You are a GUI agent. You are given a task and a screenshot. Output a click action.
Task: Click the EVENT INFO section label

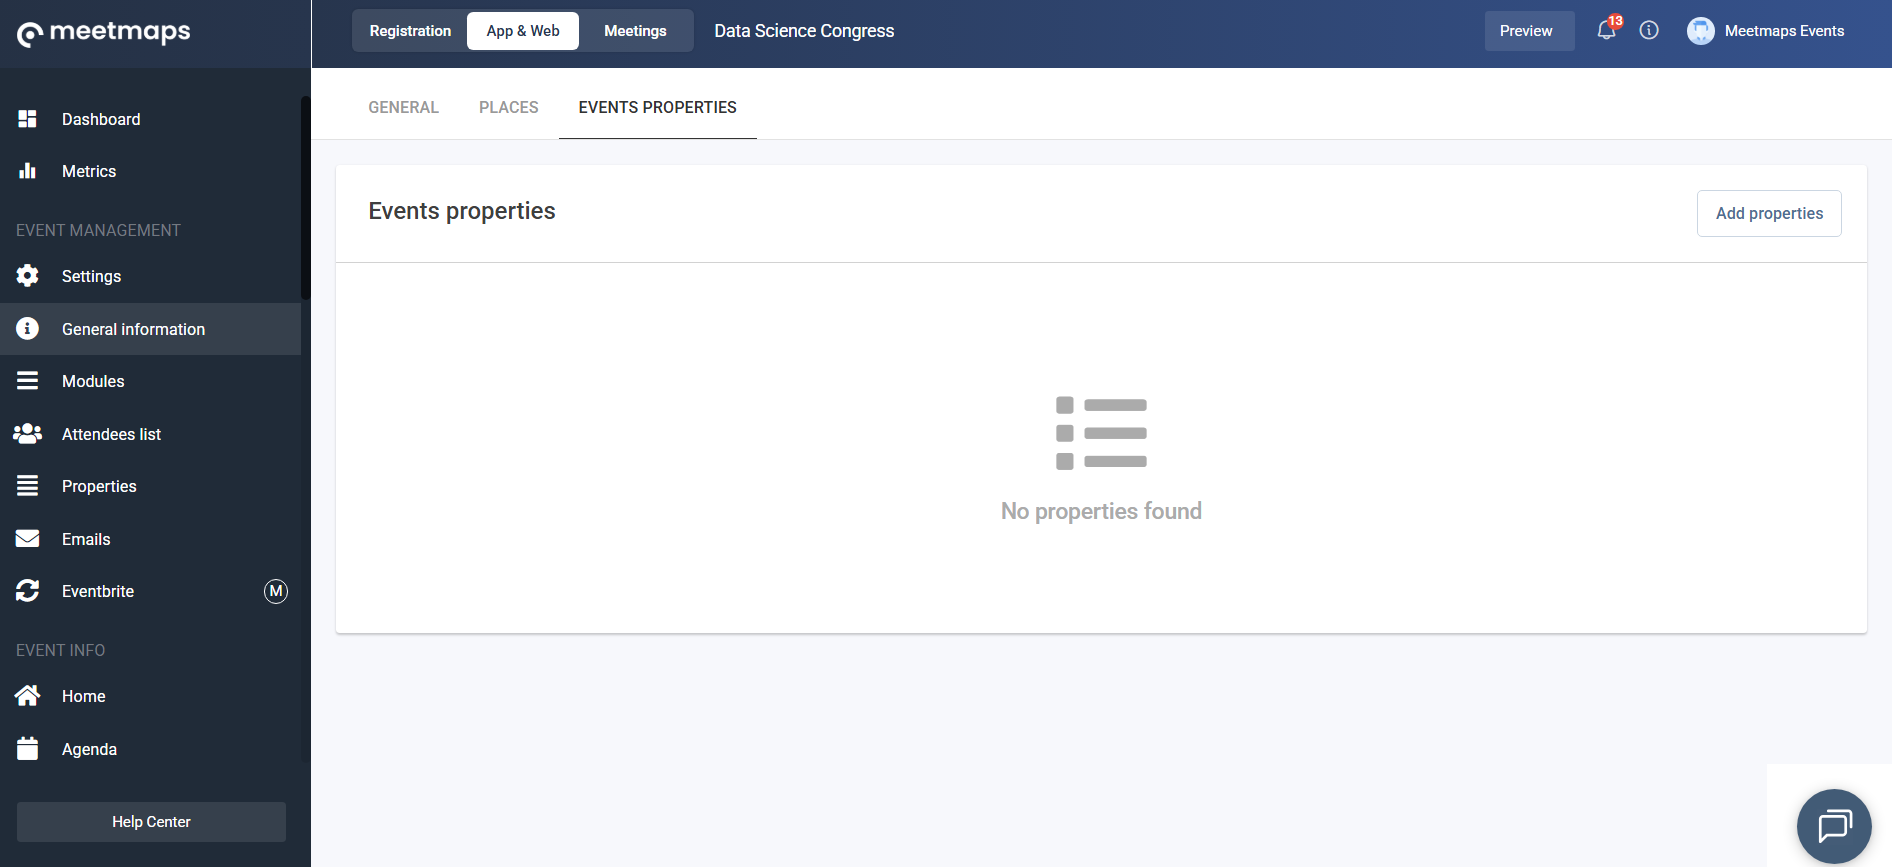[60, 650]
